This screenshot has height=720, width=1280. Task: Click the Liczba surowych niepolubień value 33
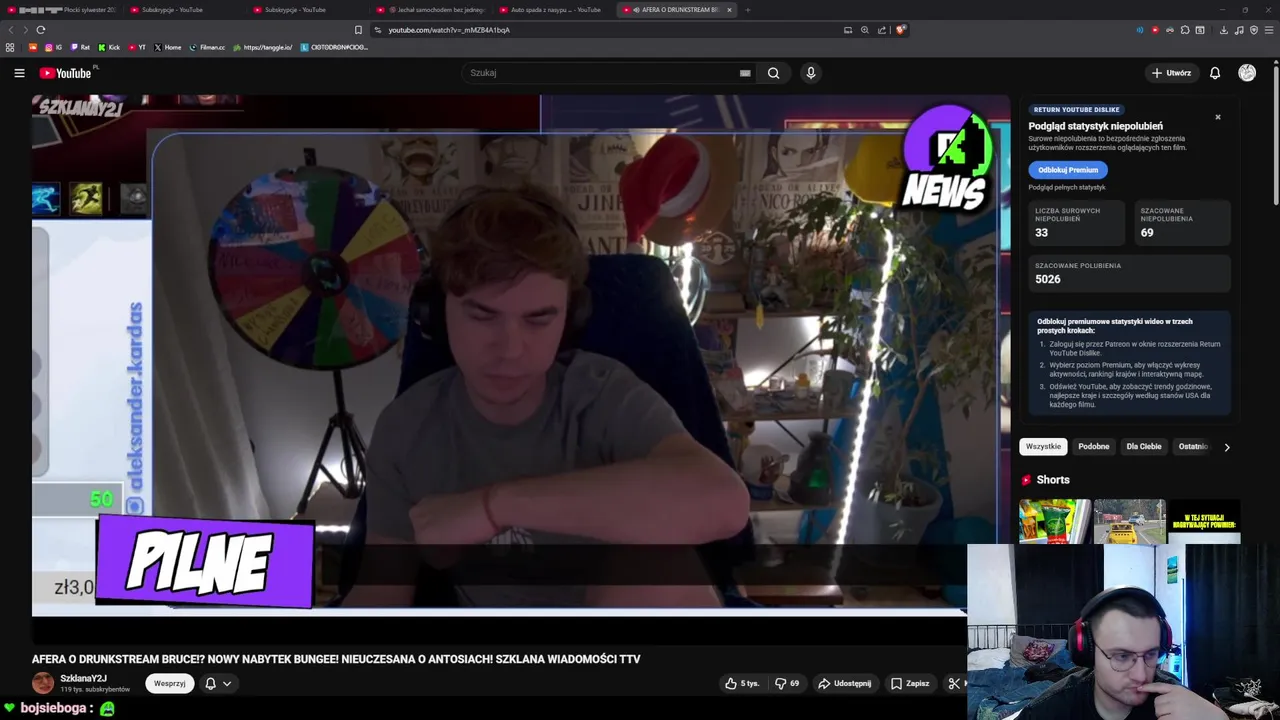(1041, 232)
